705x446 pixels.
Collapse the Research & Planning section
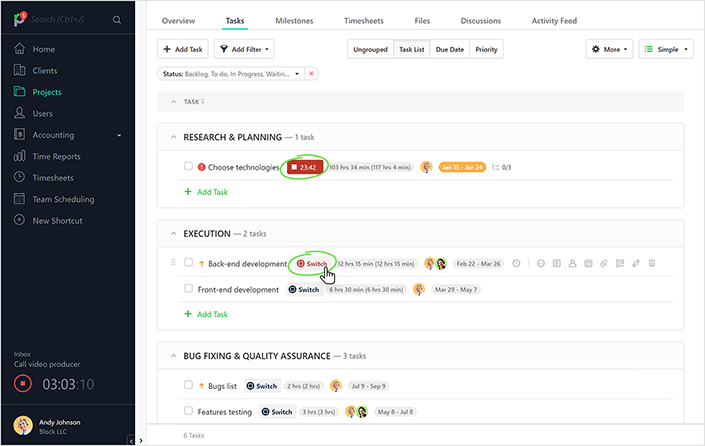[172, 136]
